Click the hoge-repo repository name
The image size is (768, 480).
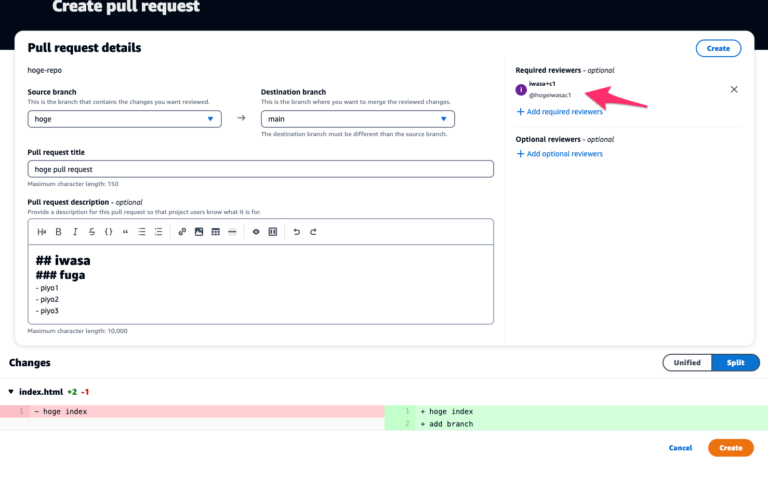(45, 70)
